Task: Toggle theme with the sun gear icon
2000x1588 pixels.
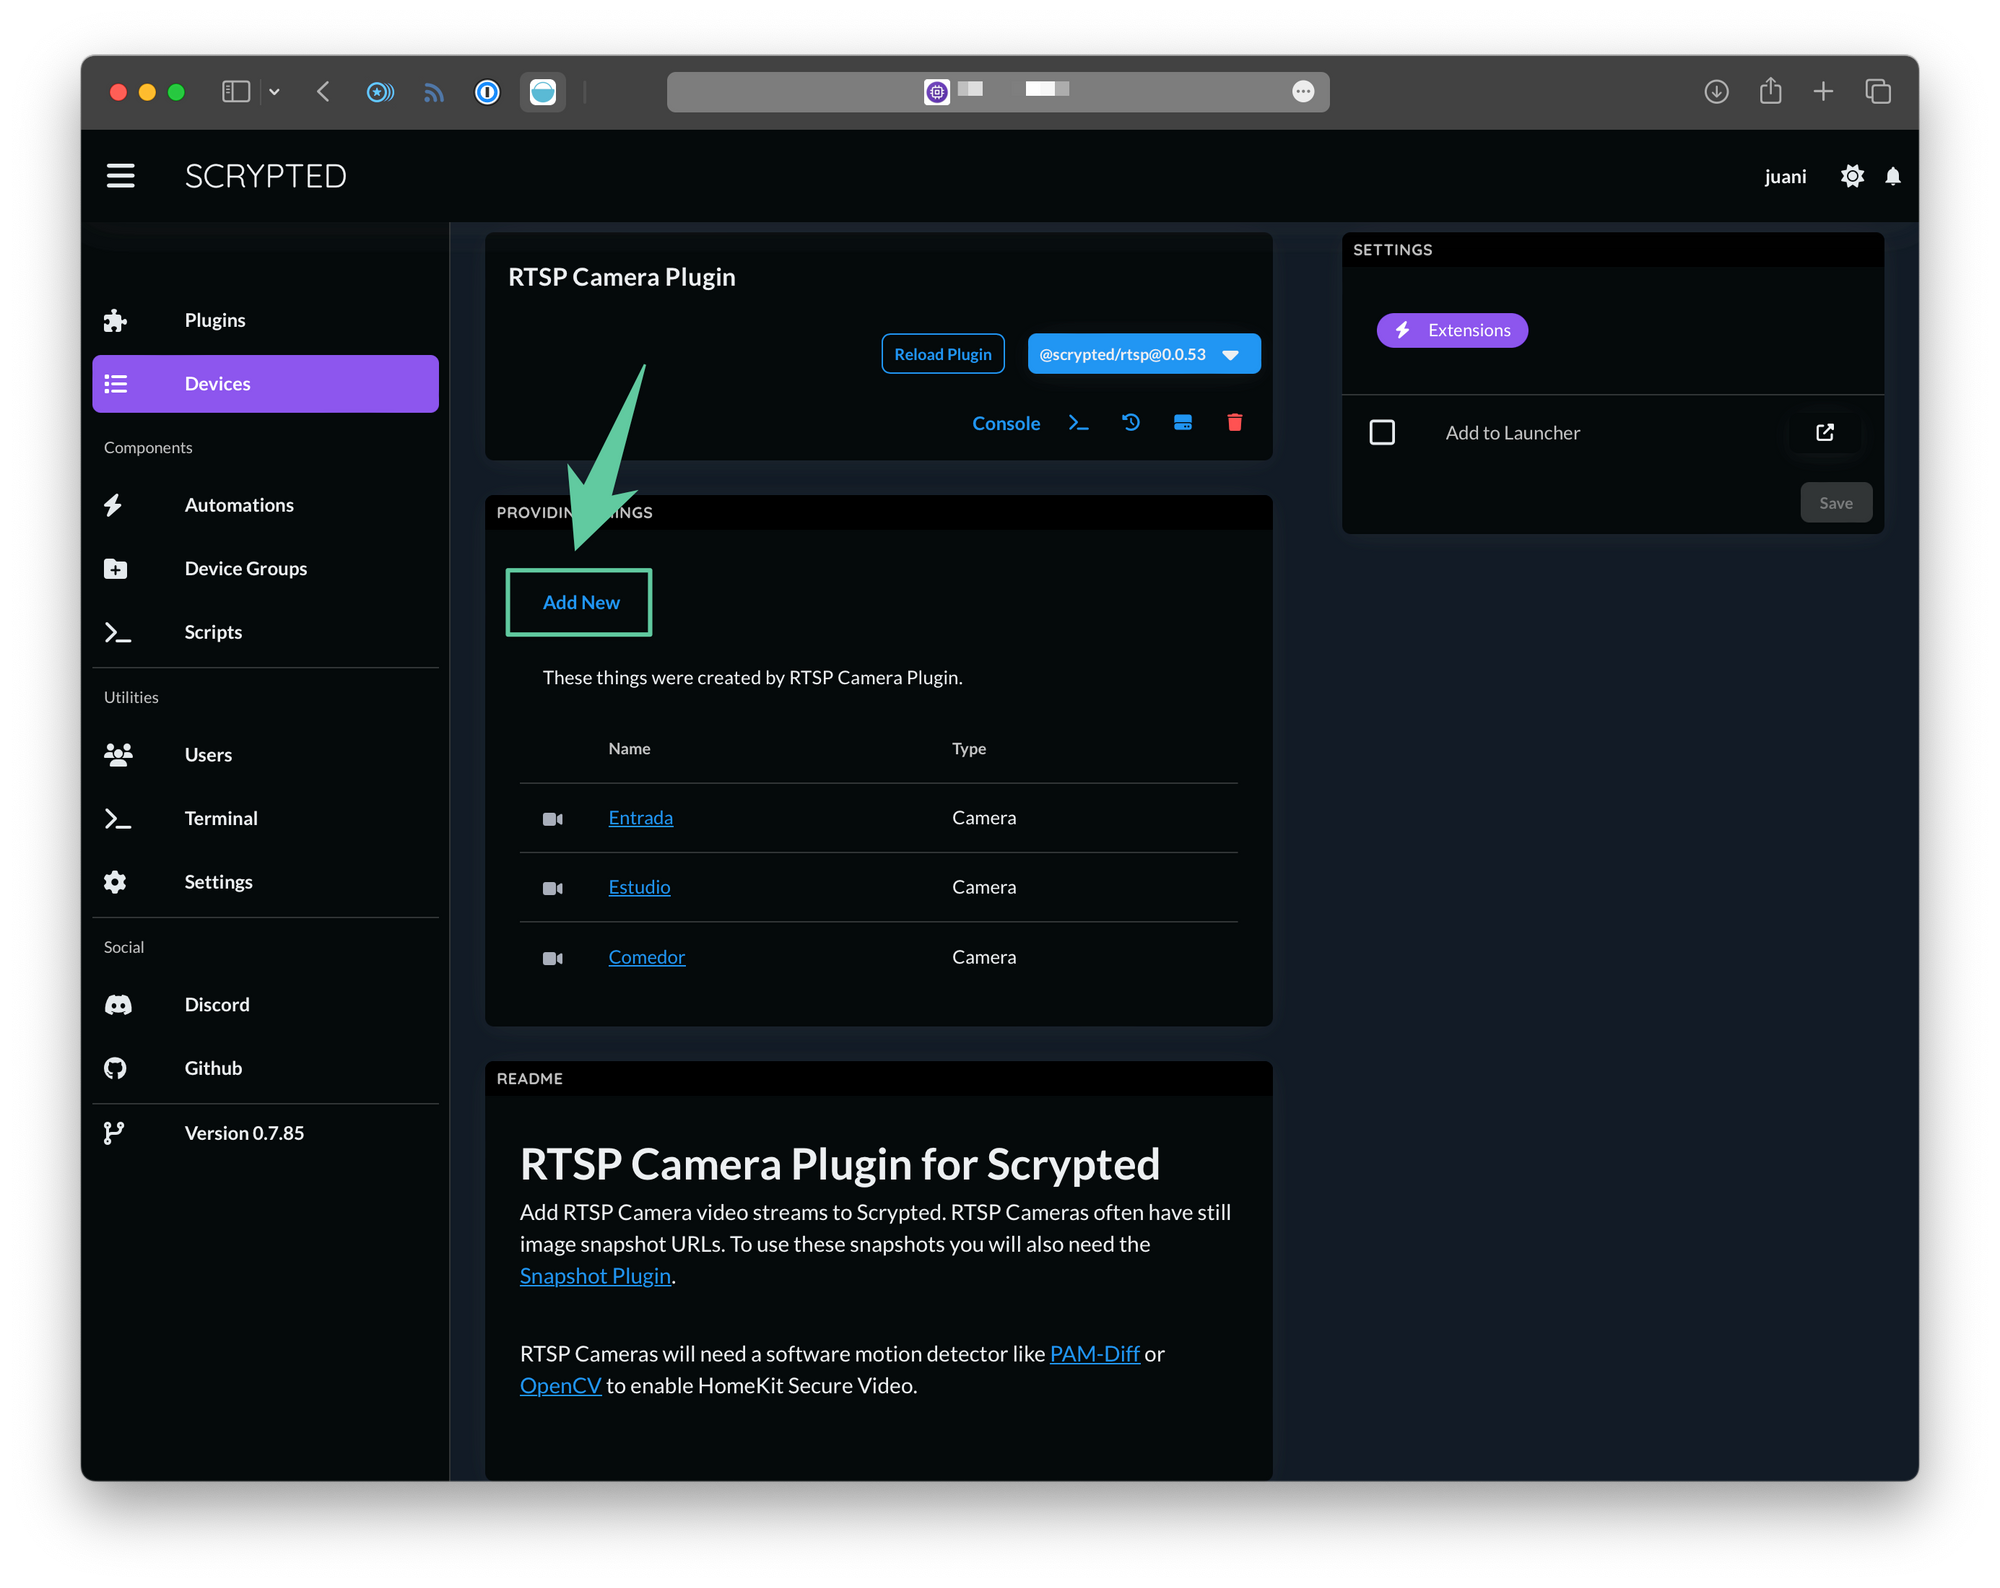Action: (1852, 177)
